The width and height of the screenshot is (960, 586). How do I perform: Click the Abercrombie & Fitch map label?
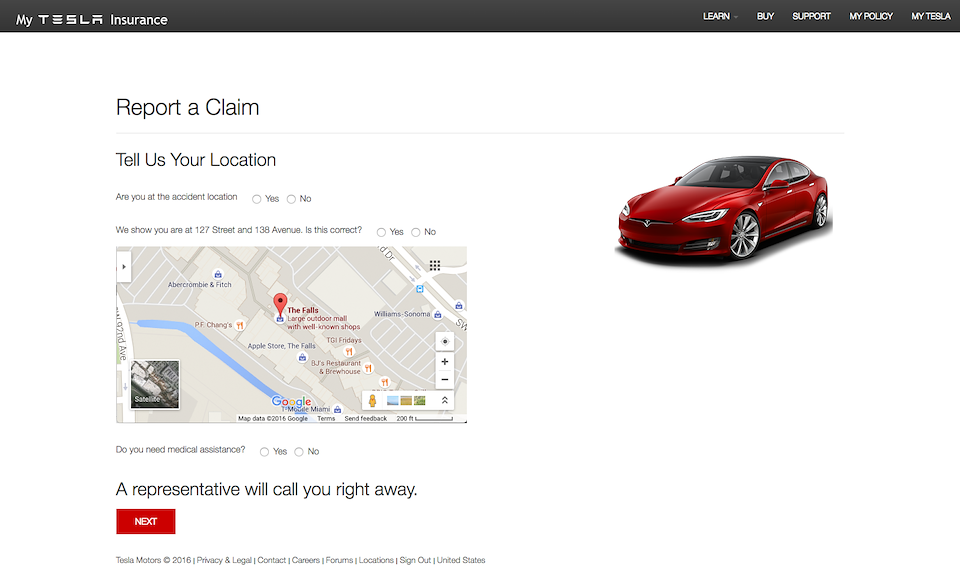pyautogui.click(x=200, y=285)
